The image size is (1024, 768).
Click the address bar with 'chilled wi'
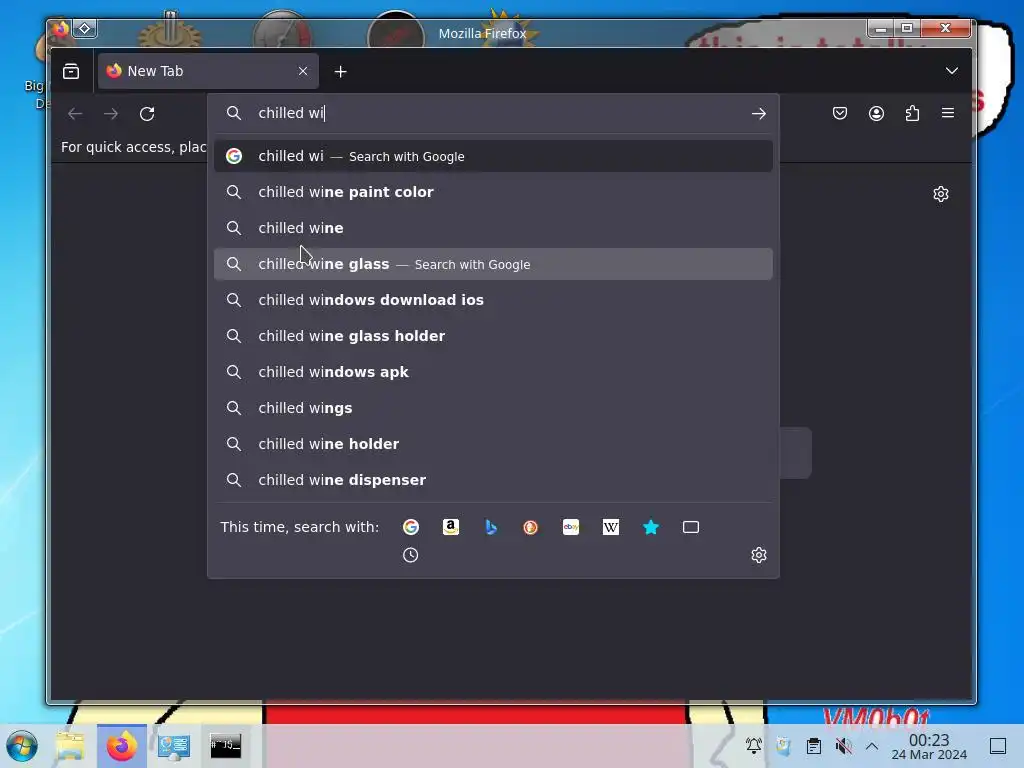coord(493,113)
